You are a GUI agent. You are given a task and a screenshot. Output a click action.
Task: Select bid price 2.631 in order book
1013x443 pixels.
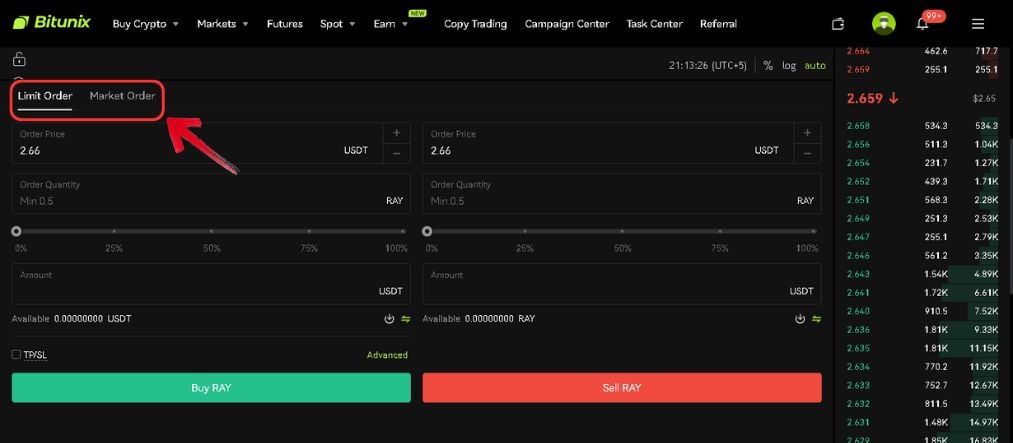(858, 422)
